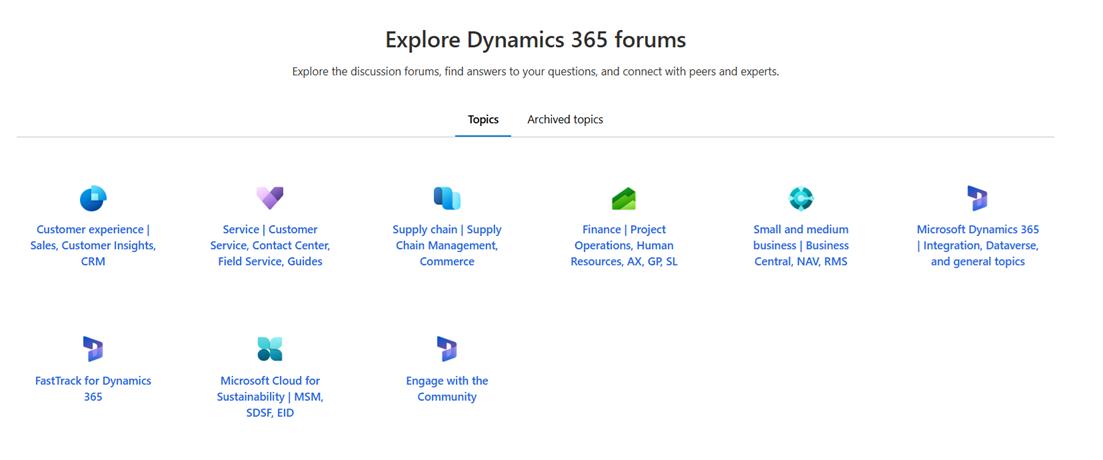Click the Service purple heart icon
The height and width of the screenshot is (460, 1103).
pos(269,198)
